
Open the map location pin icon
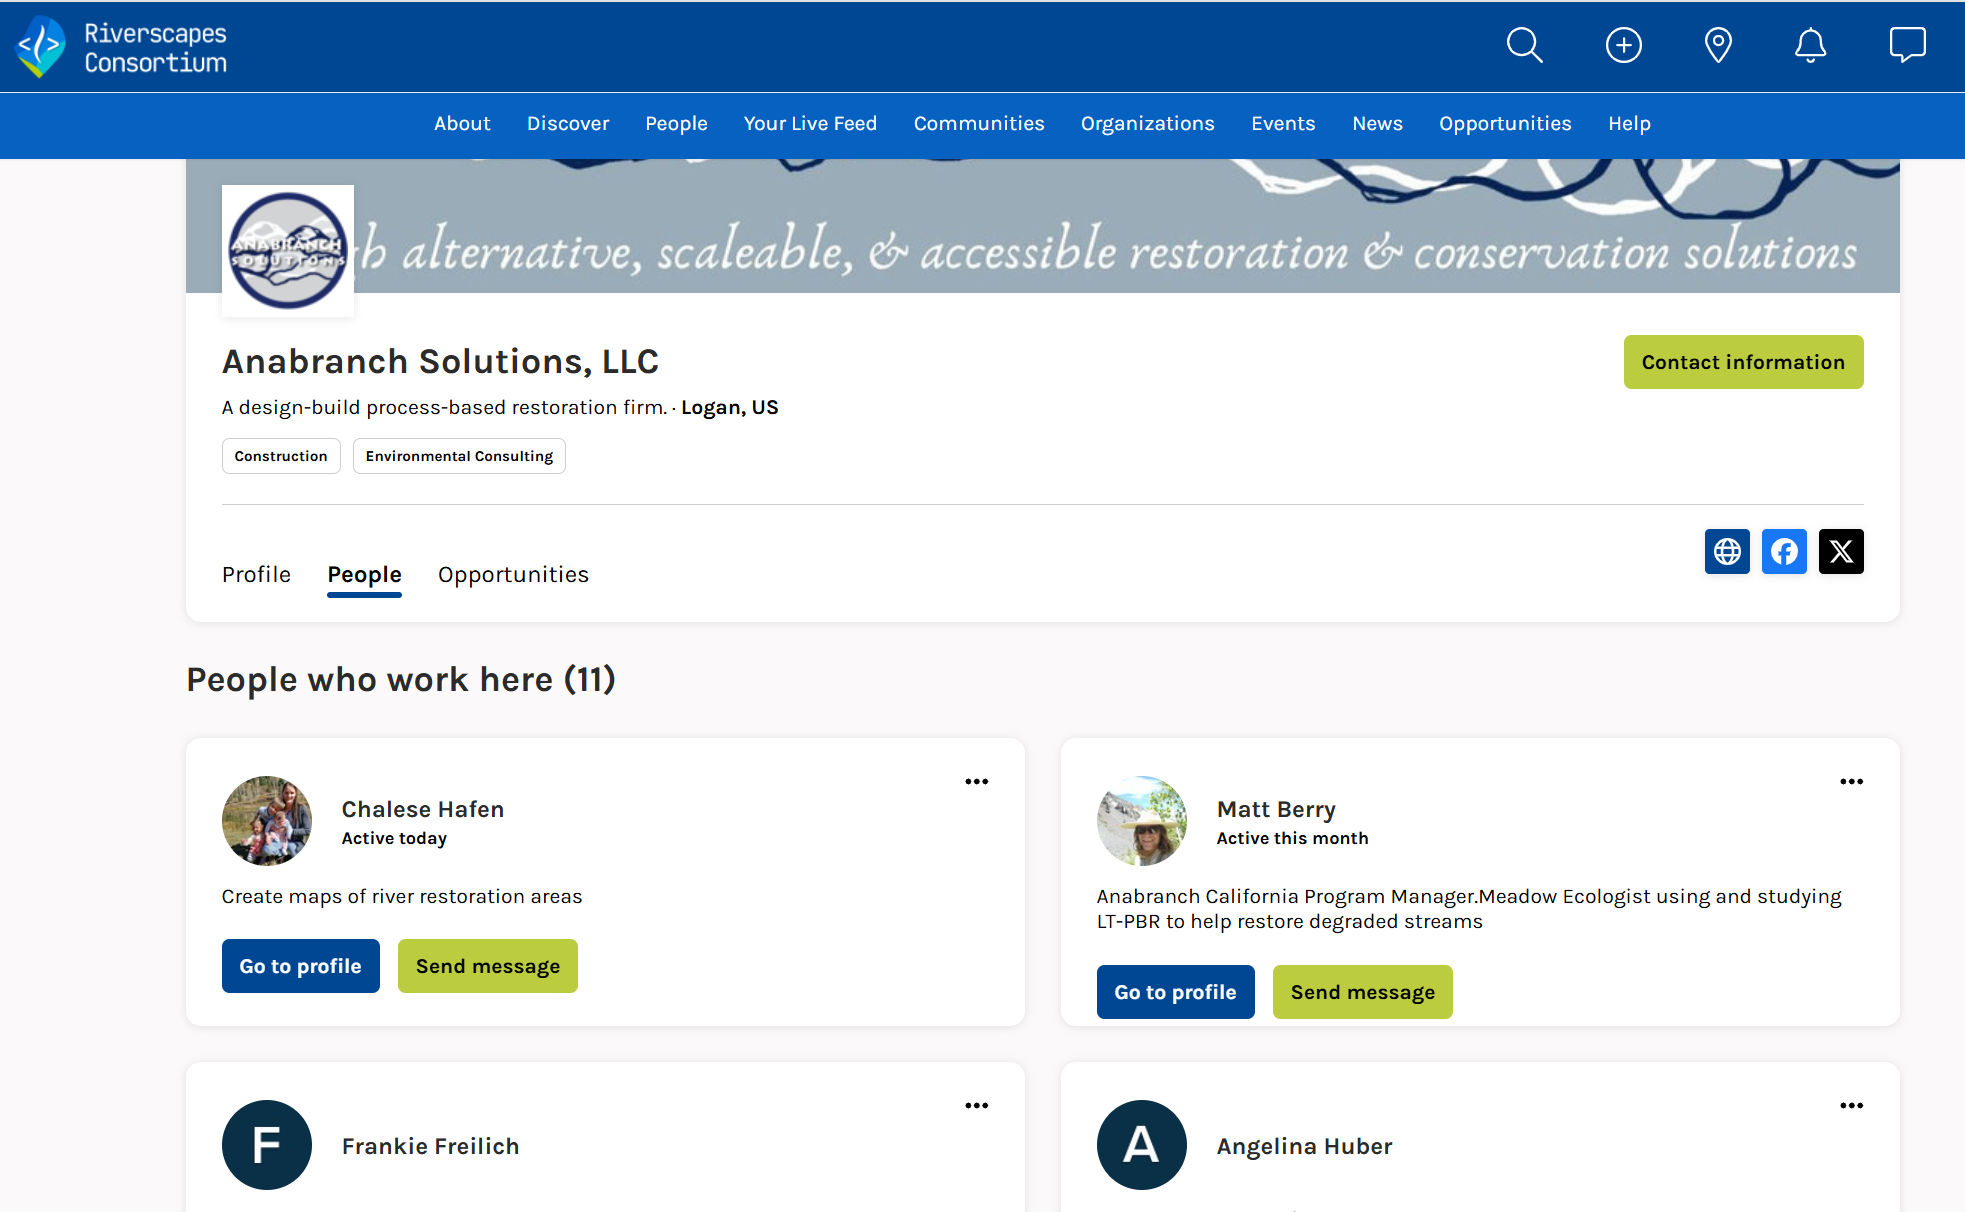pyautogui.click(x=1718, y=45)
